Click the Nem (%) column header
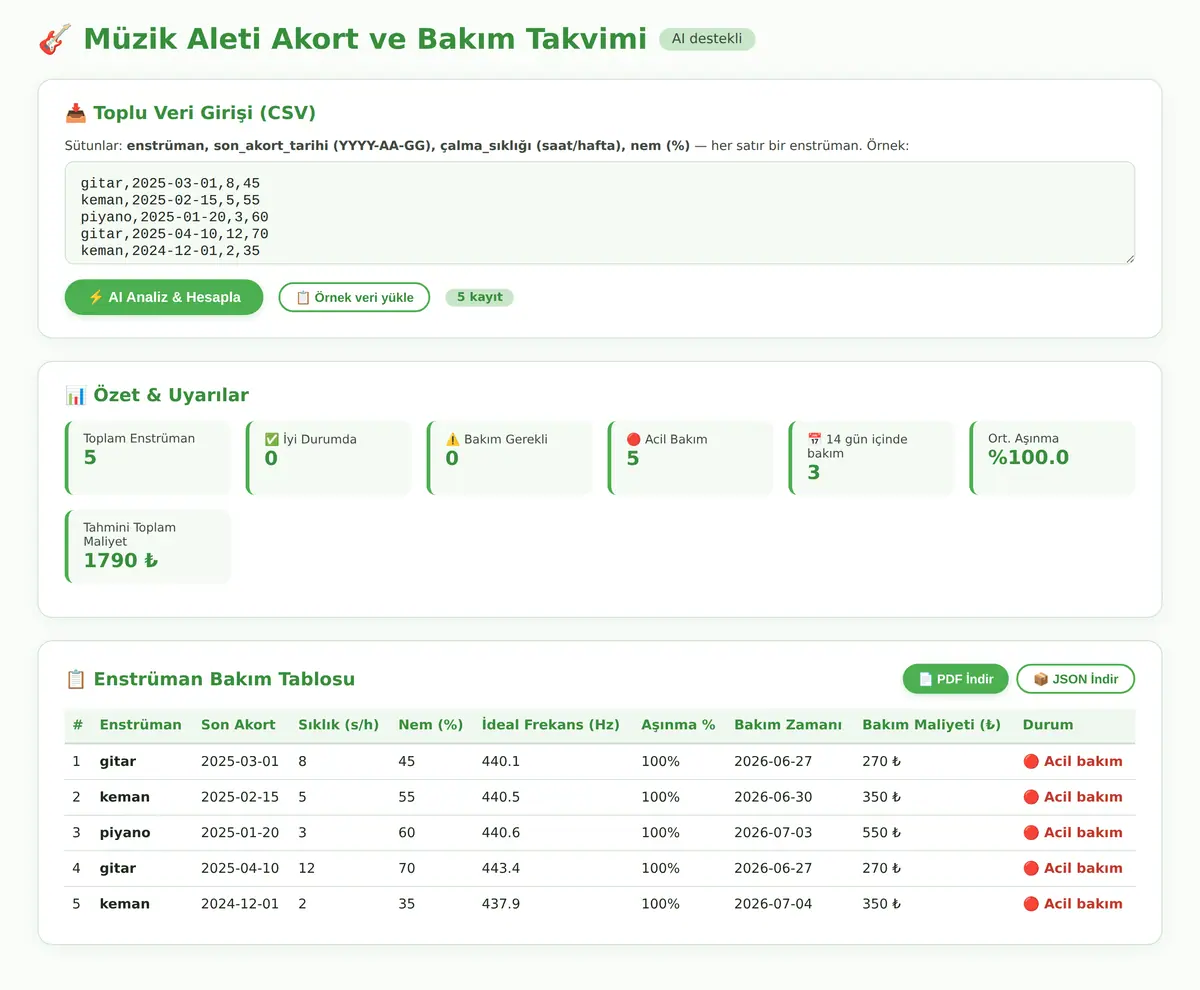 (x=430, y=725)
